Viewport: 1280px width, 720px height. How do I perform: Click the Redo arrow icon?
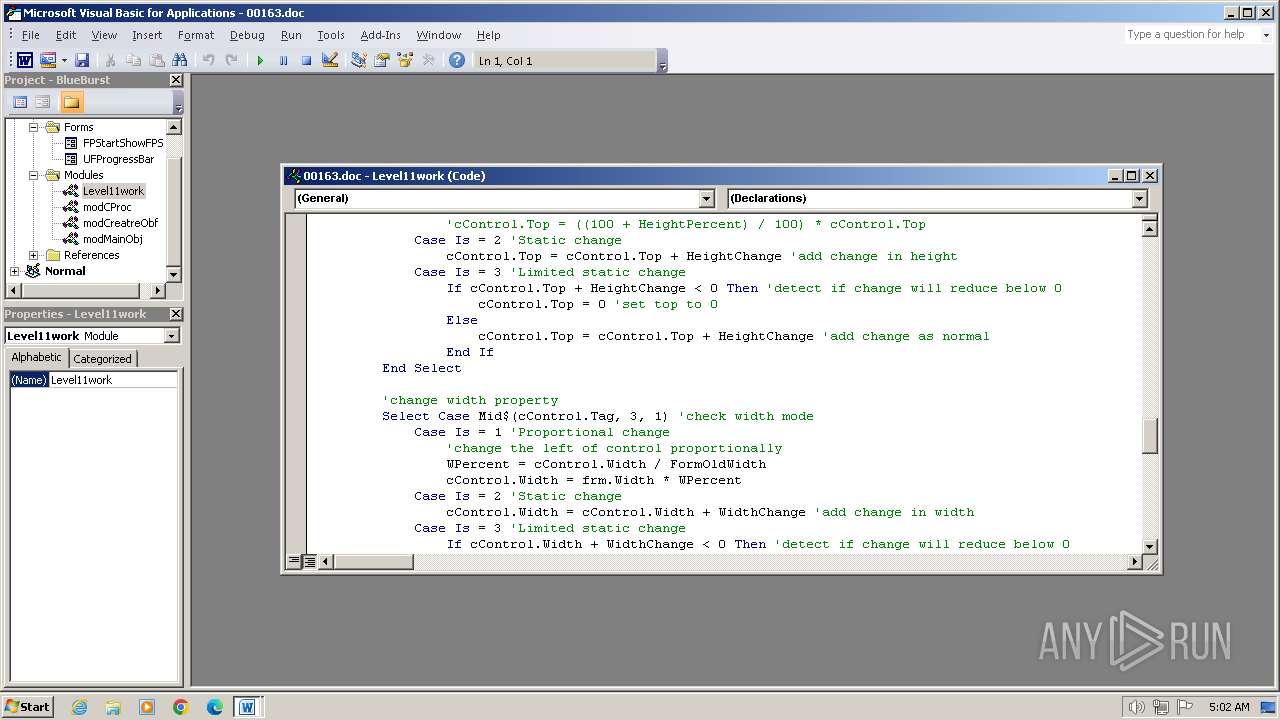click(231, 61)
